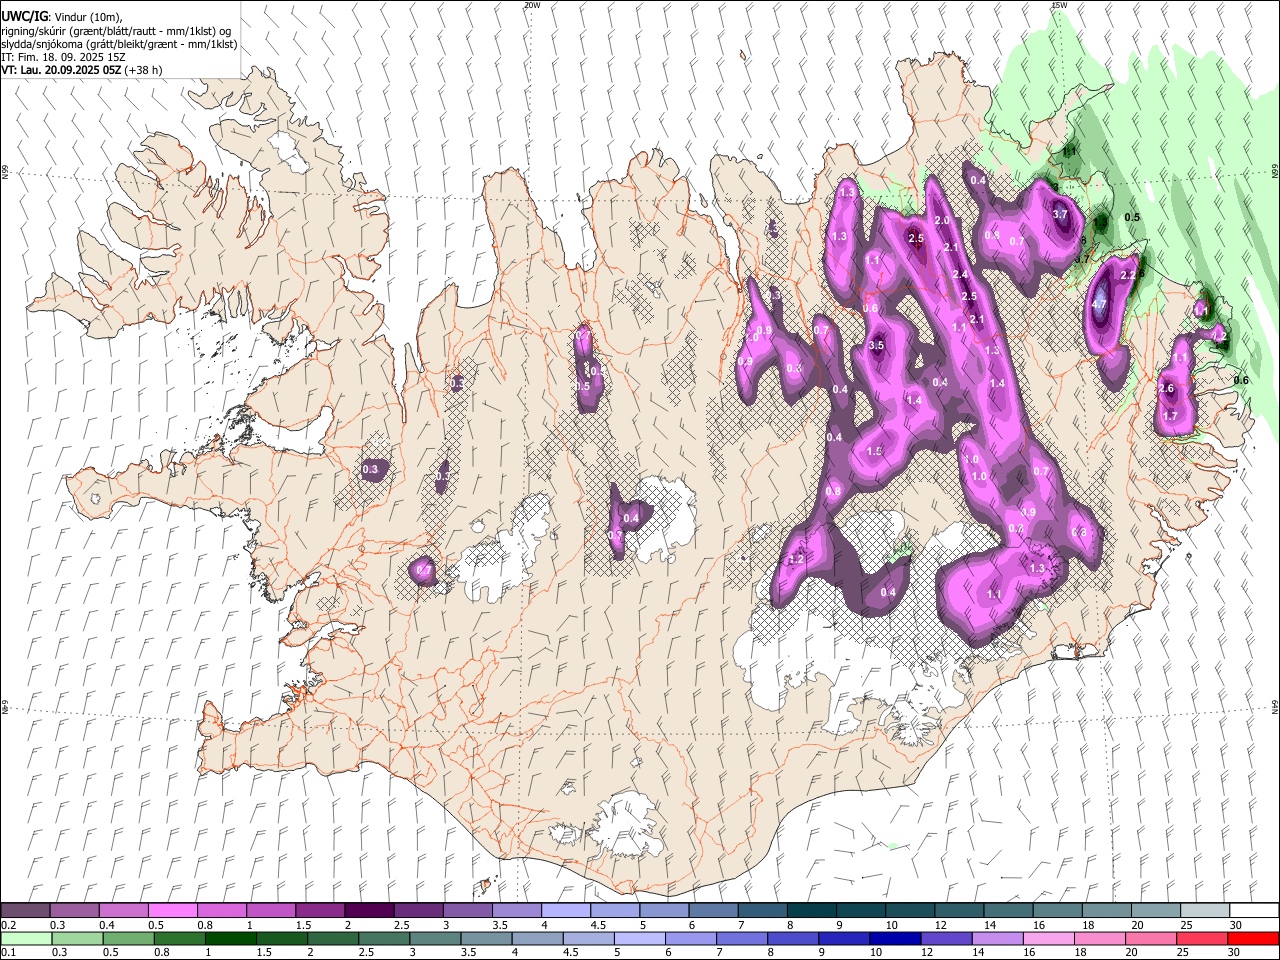Click the '15W' longitude label at top
The width and height of the screenshot is (1280, 960).
click(x=1059, y=5)
